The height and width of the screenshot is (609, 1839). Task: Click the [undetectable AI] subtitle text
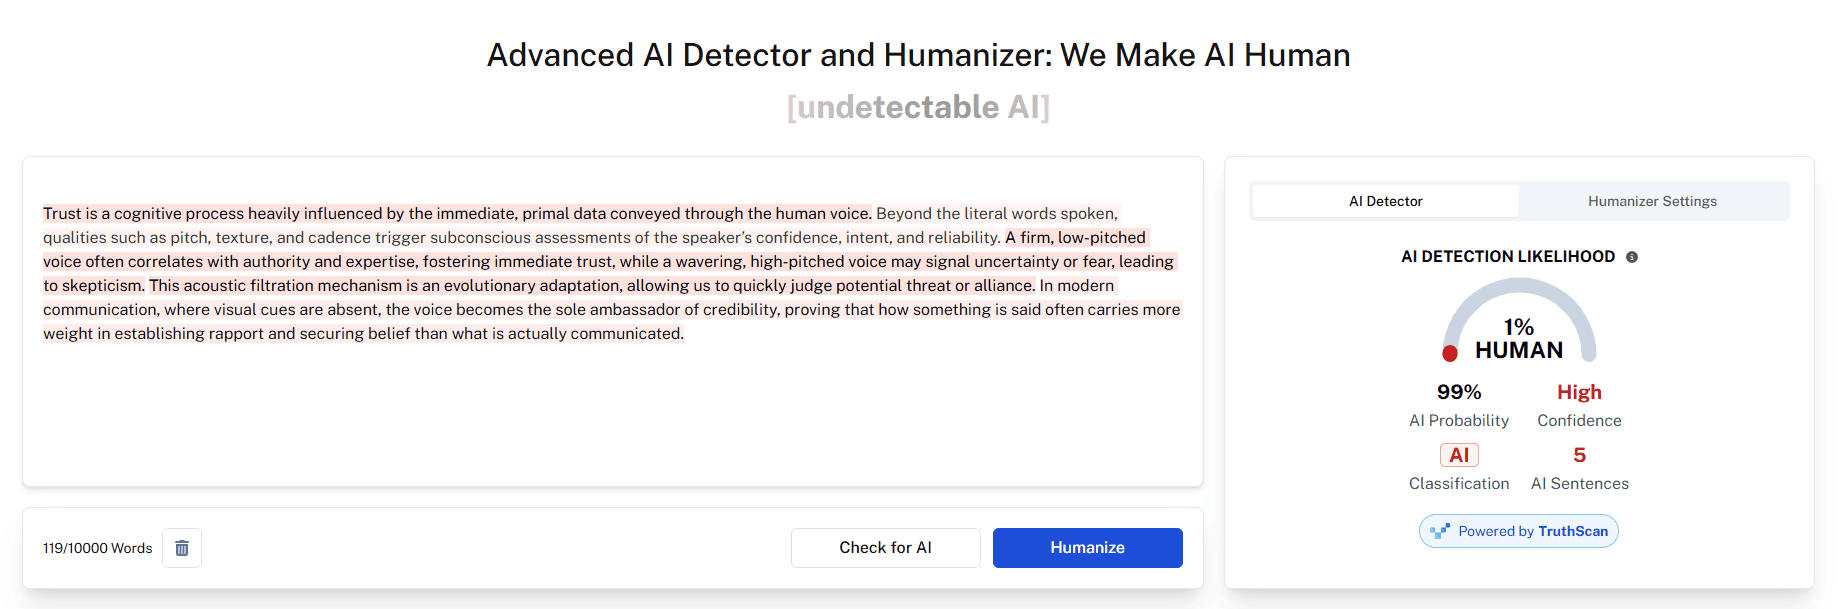tap(918, 107)
